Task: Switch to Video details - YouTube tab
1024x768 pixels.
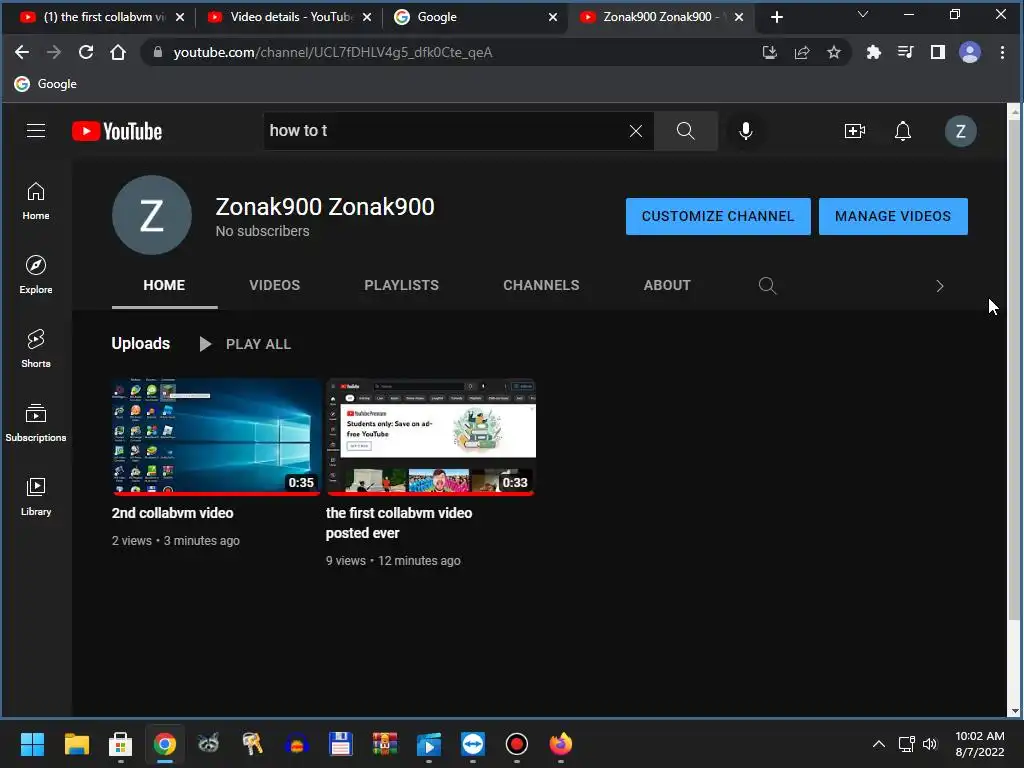Action: pos(281,17)
